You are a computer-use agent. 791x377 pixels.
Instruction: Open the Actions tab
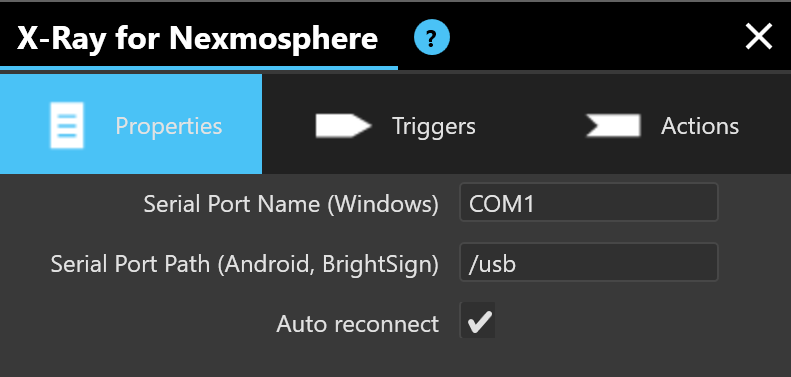tap(660, 124)
